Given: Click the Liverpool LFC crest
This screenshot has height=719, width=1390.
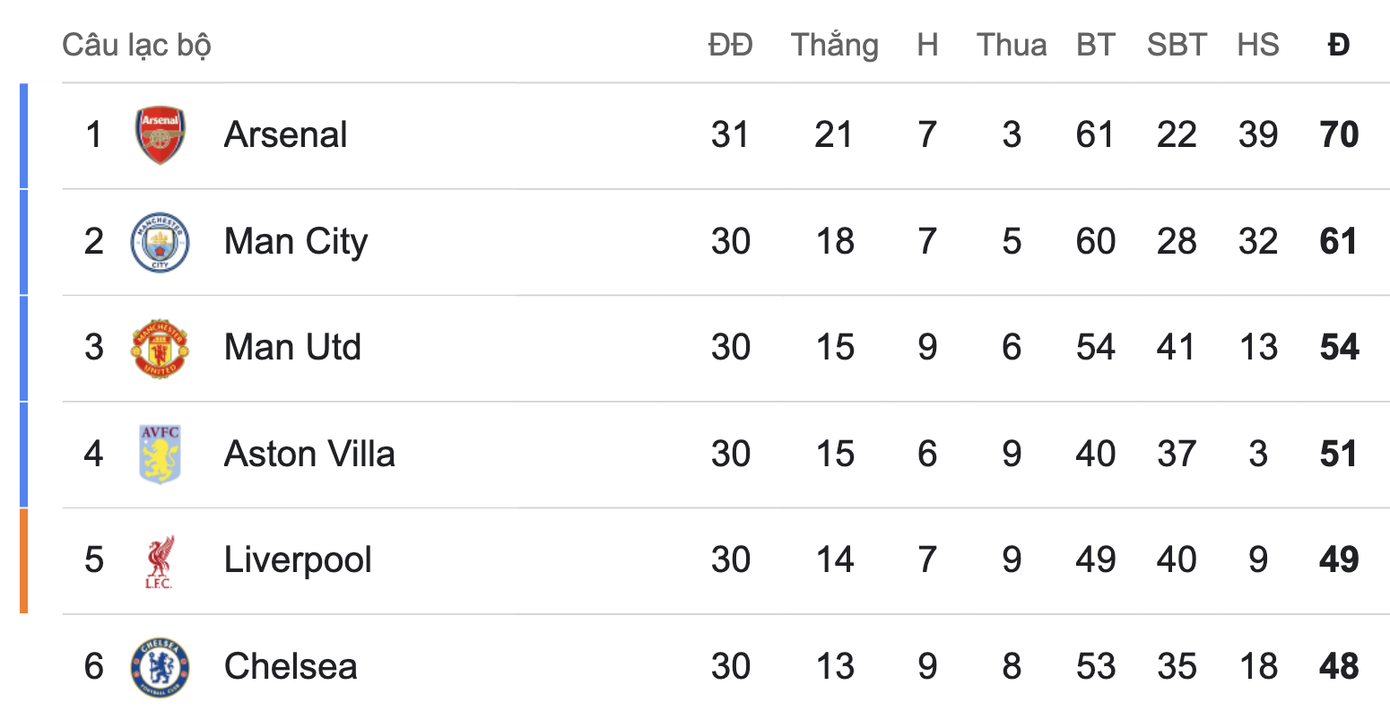Looking at the screenshot, I should pyautogui.click(x=160, y=561).
